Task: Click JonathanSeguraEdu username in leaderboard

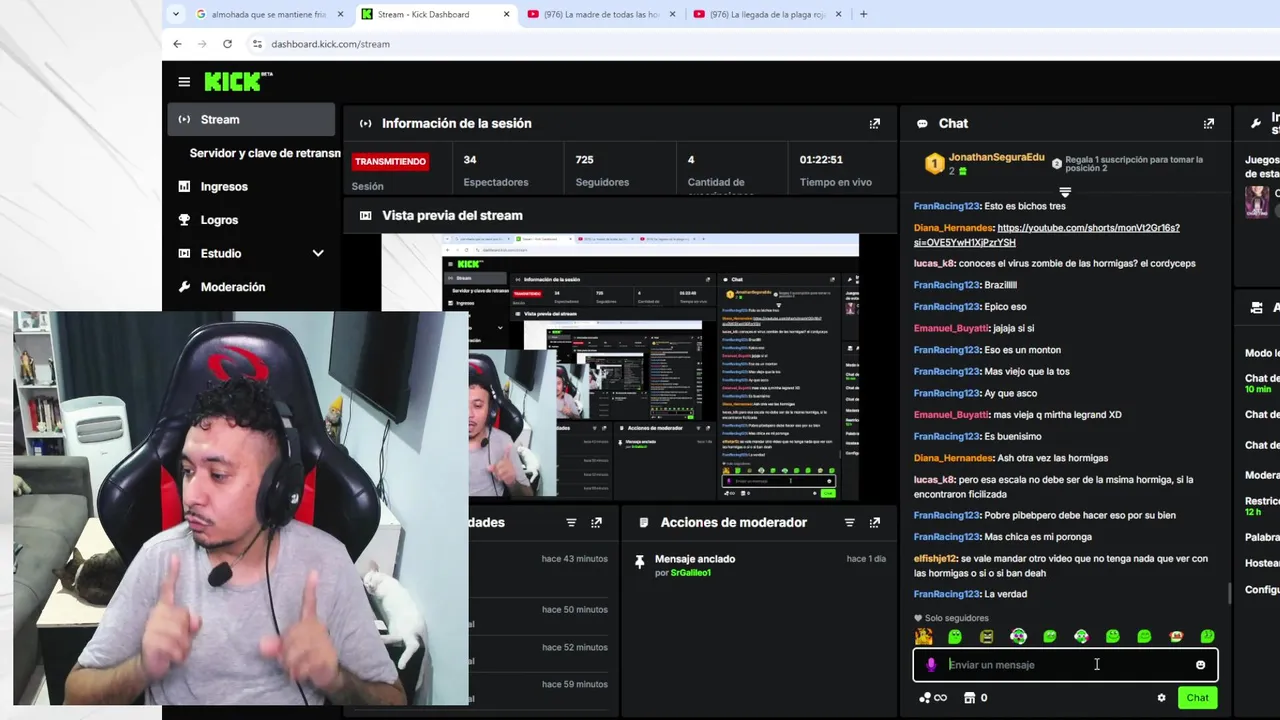Action: [x=996, y=158]
